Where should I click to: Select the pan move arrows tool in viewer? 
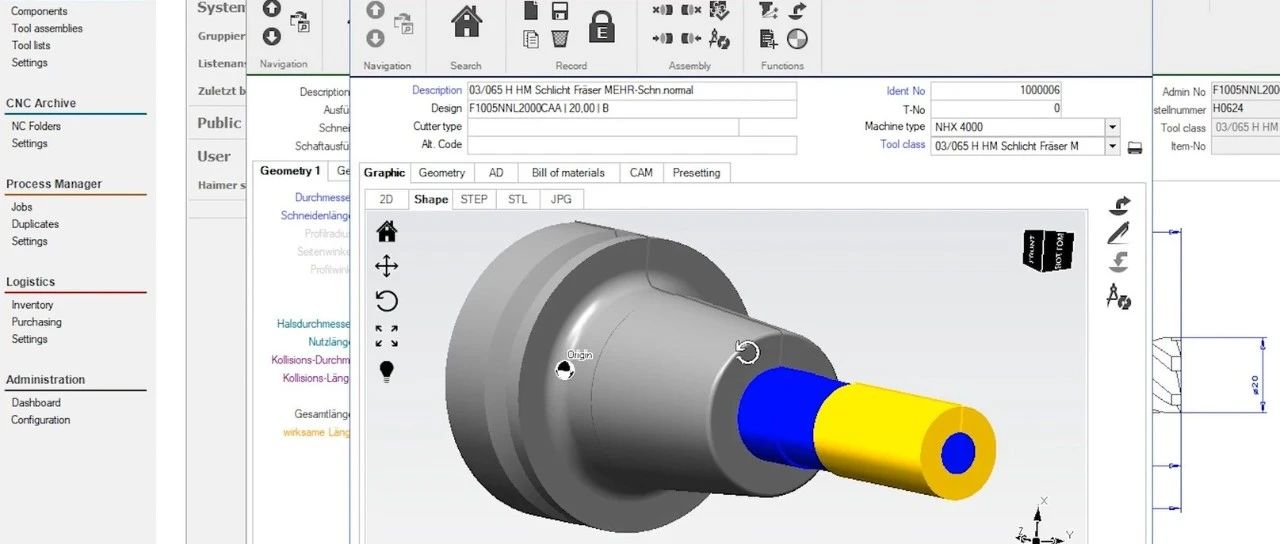coord(386,266)
